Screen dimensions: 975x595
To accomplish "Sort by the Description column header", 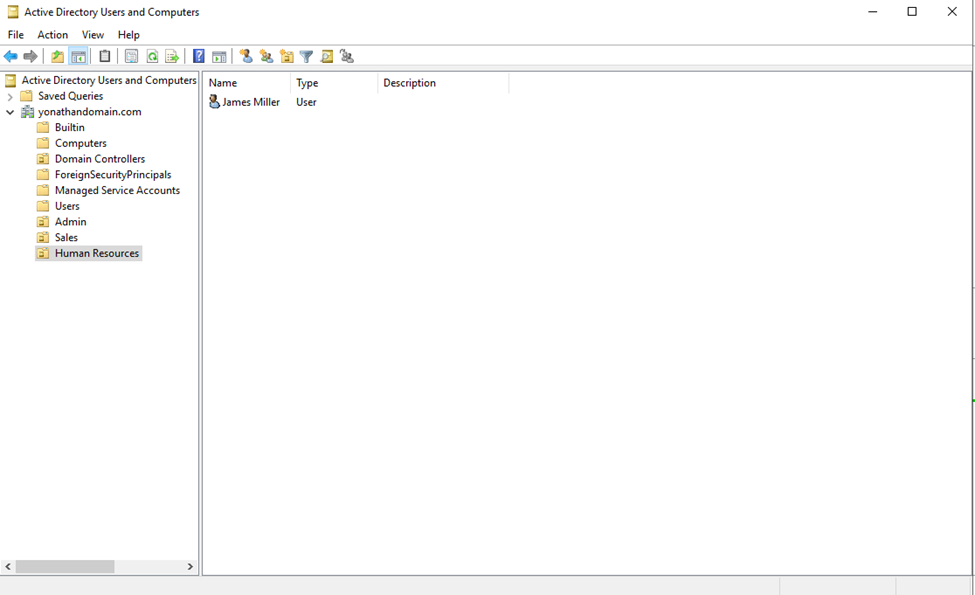I will (x=443, y=83).
